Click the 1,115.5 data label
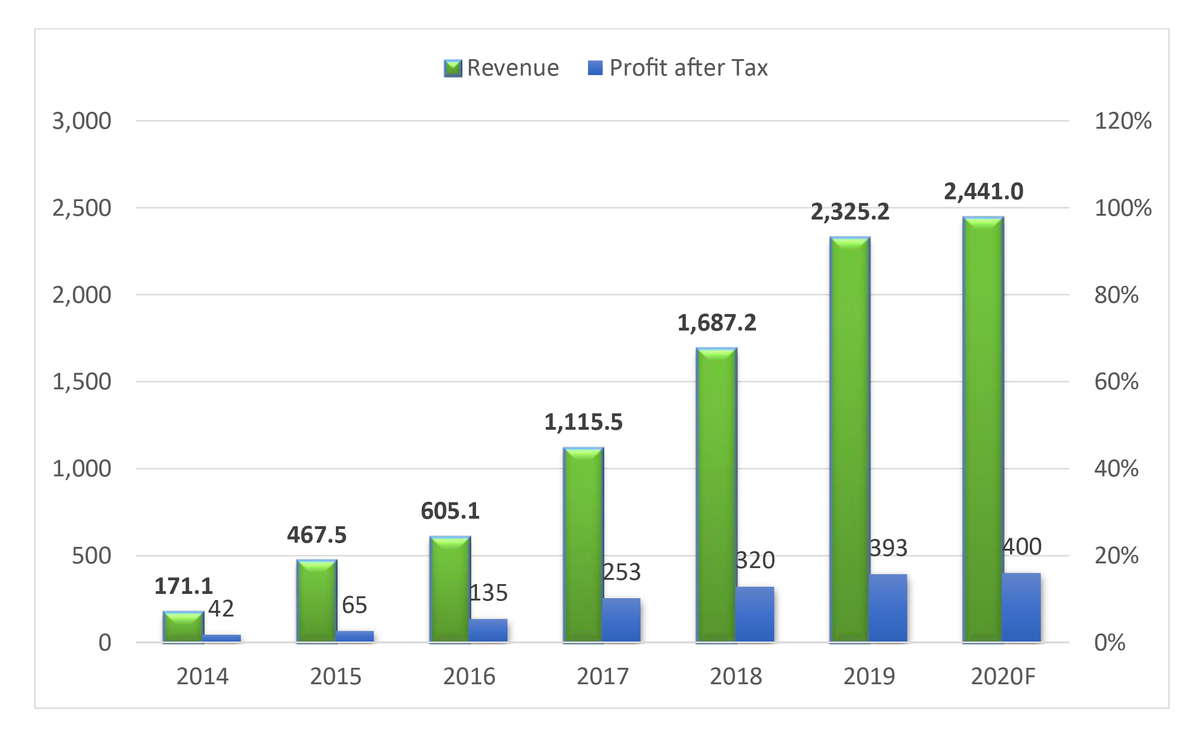Image resolution: width=1200 pixels, height=741 pixels. 584,423
